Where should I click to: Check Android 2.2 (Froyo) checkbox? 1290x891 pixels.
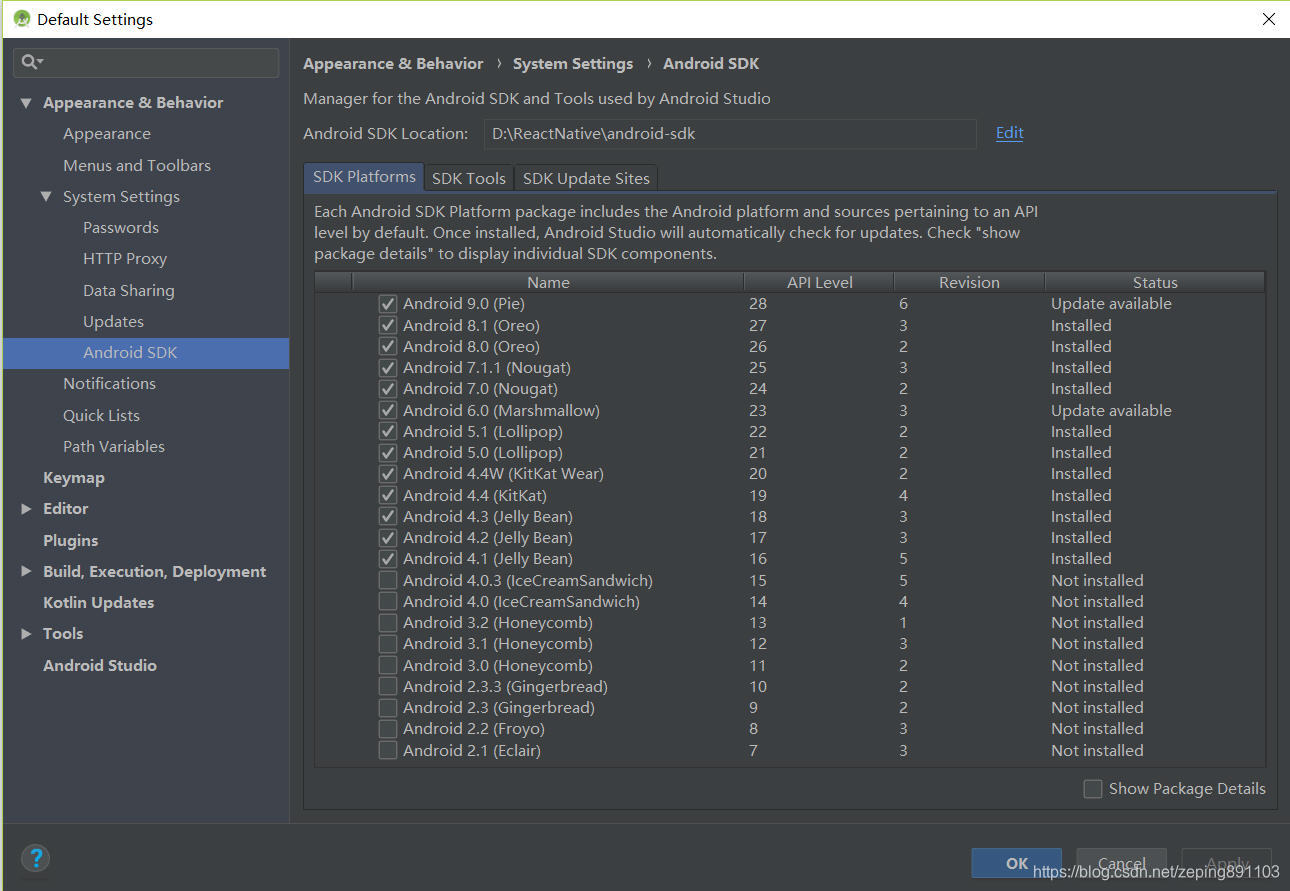[388, 729]
